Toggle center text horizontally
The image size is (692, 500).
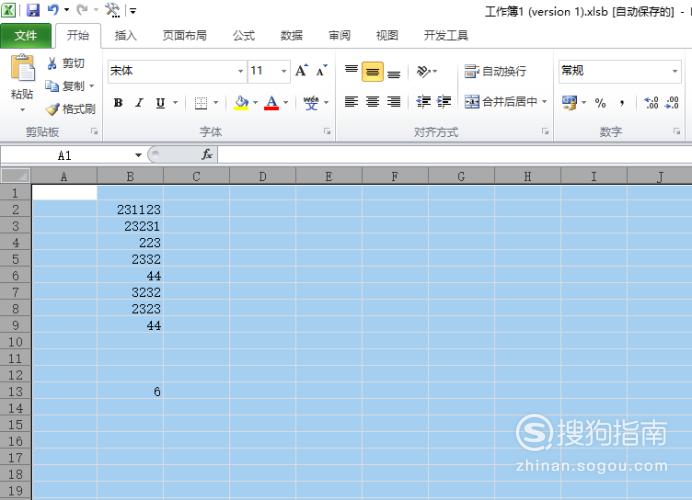pos(372,102)
